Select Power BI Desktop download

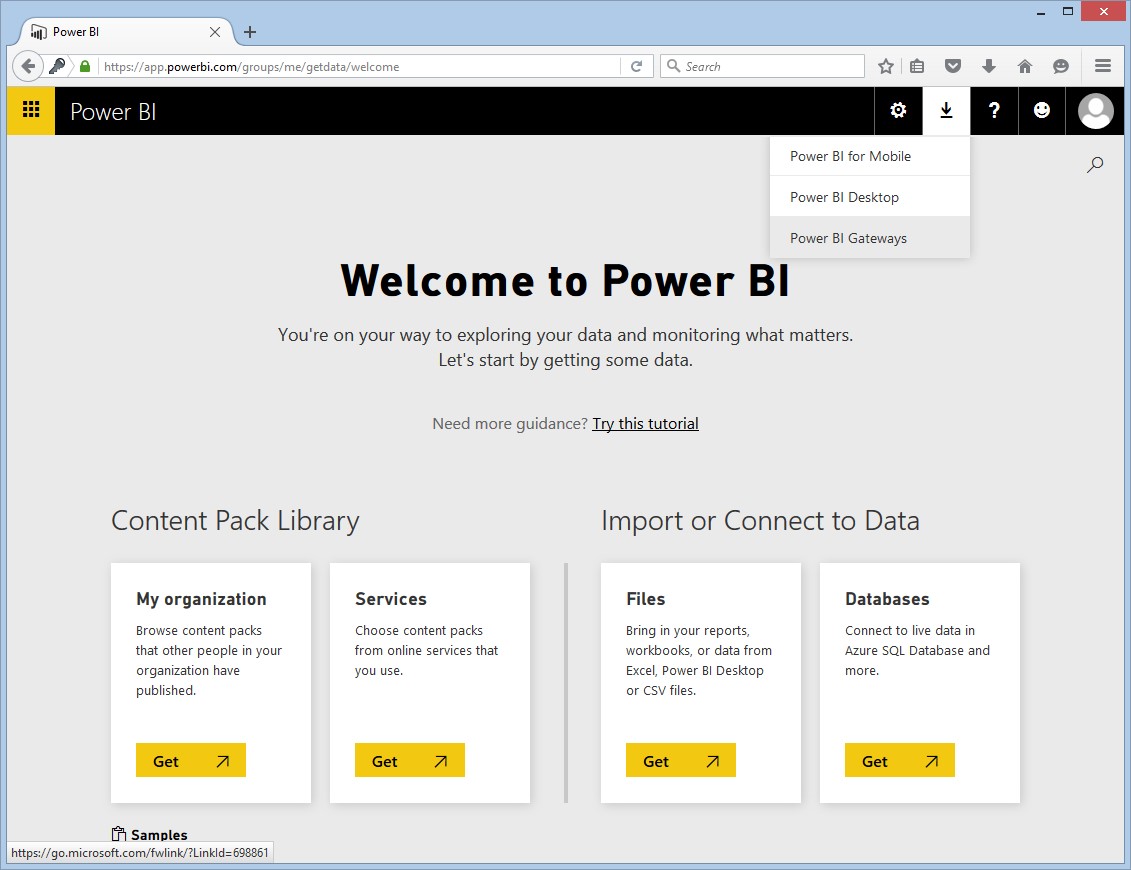click(869, 197)
